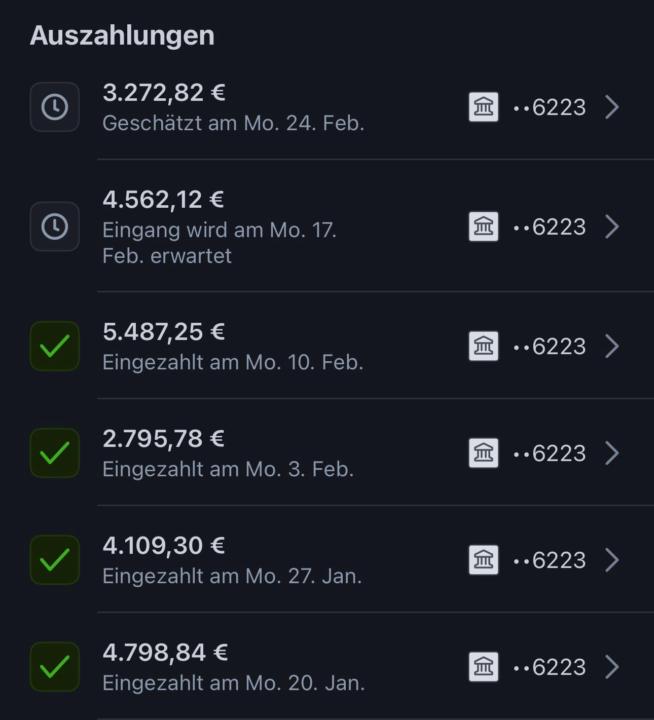
Task: Click bank icon on 4.109,30 € row
Action: coord(484,560)
